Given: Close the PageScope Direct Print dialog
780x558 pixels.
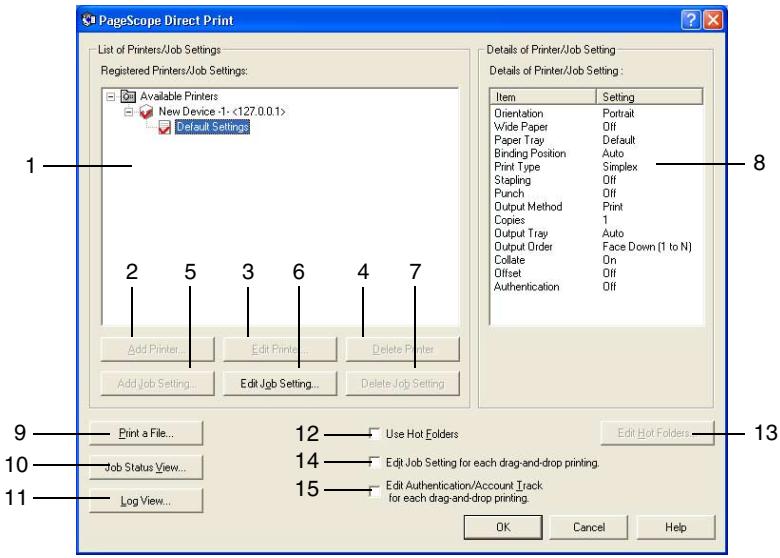Looking at the screenshot, I should click(x=713, y=20).
